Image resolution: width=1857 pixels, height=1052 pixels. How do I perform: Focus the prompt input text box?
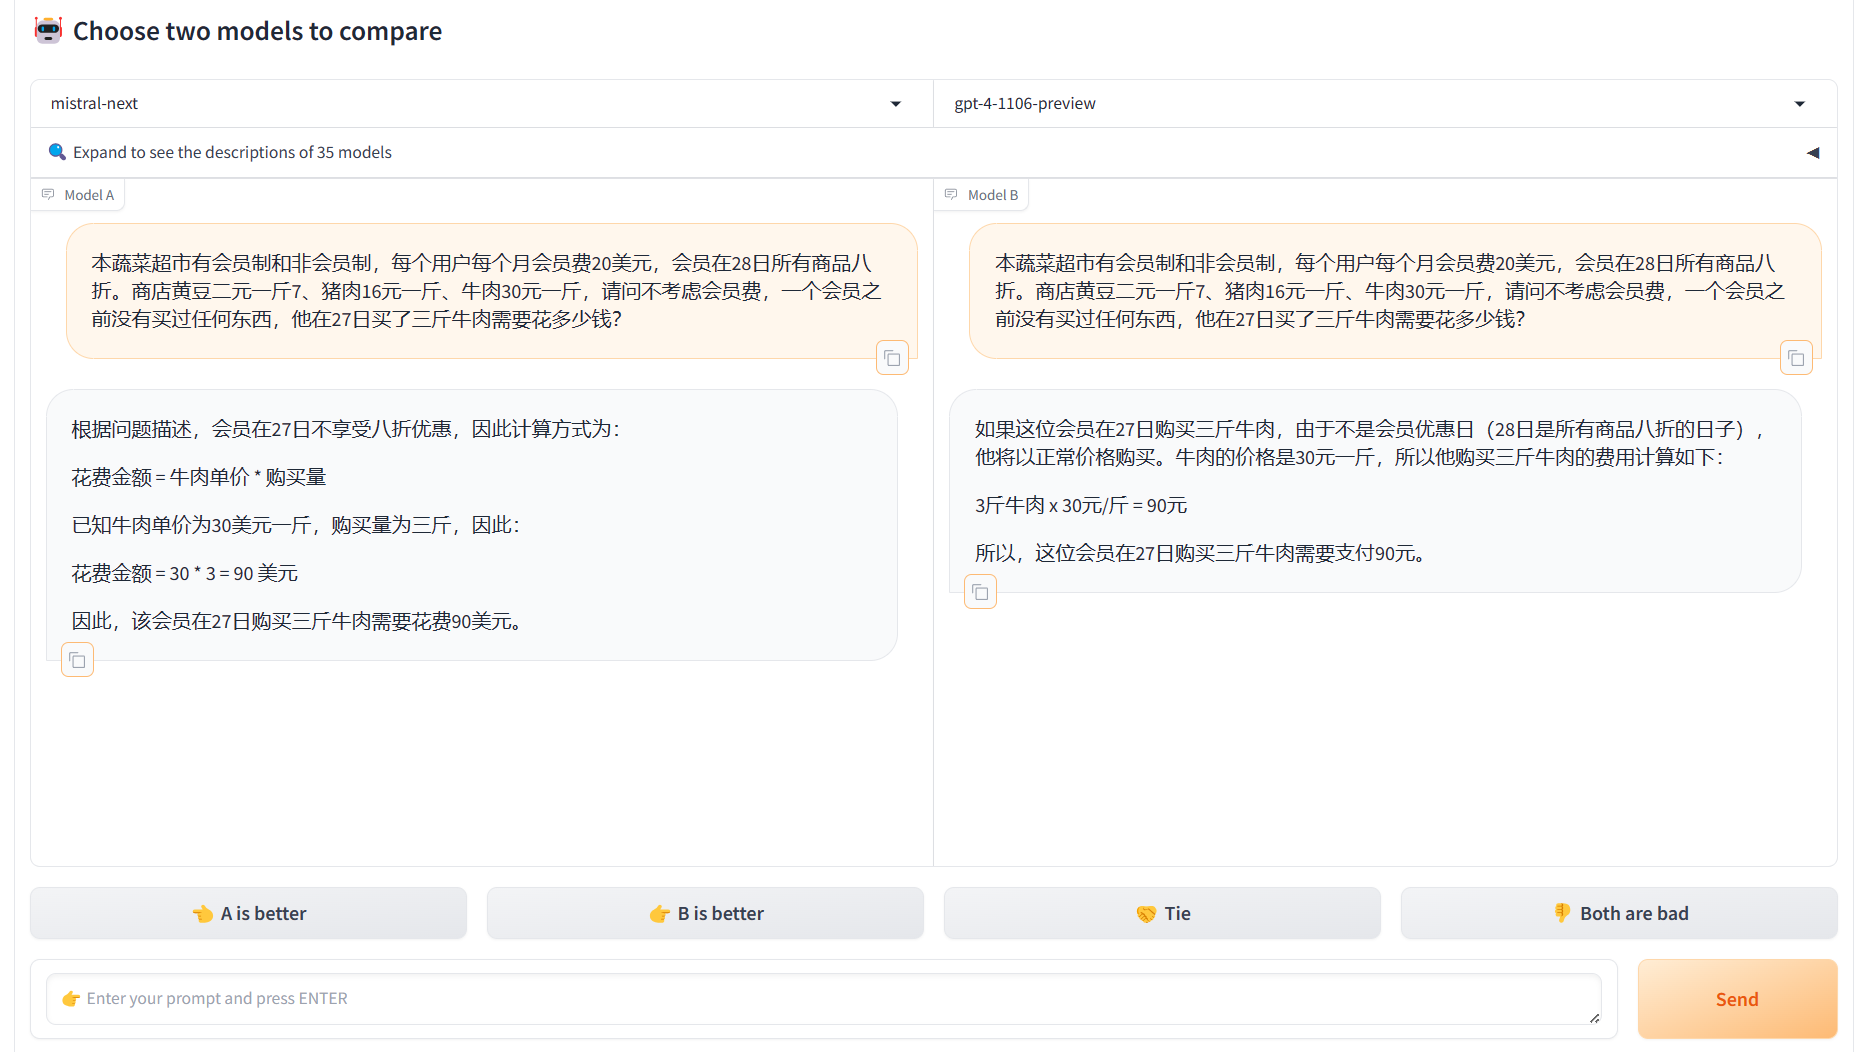coord(820,998)
